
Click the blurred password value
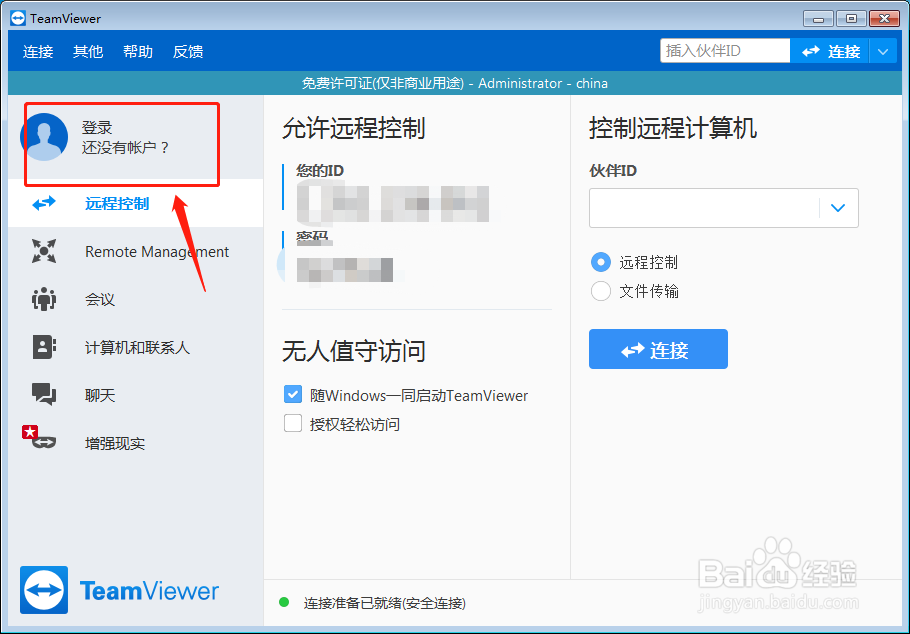tap(345, 269)
